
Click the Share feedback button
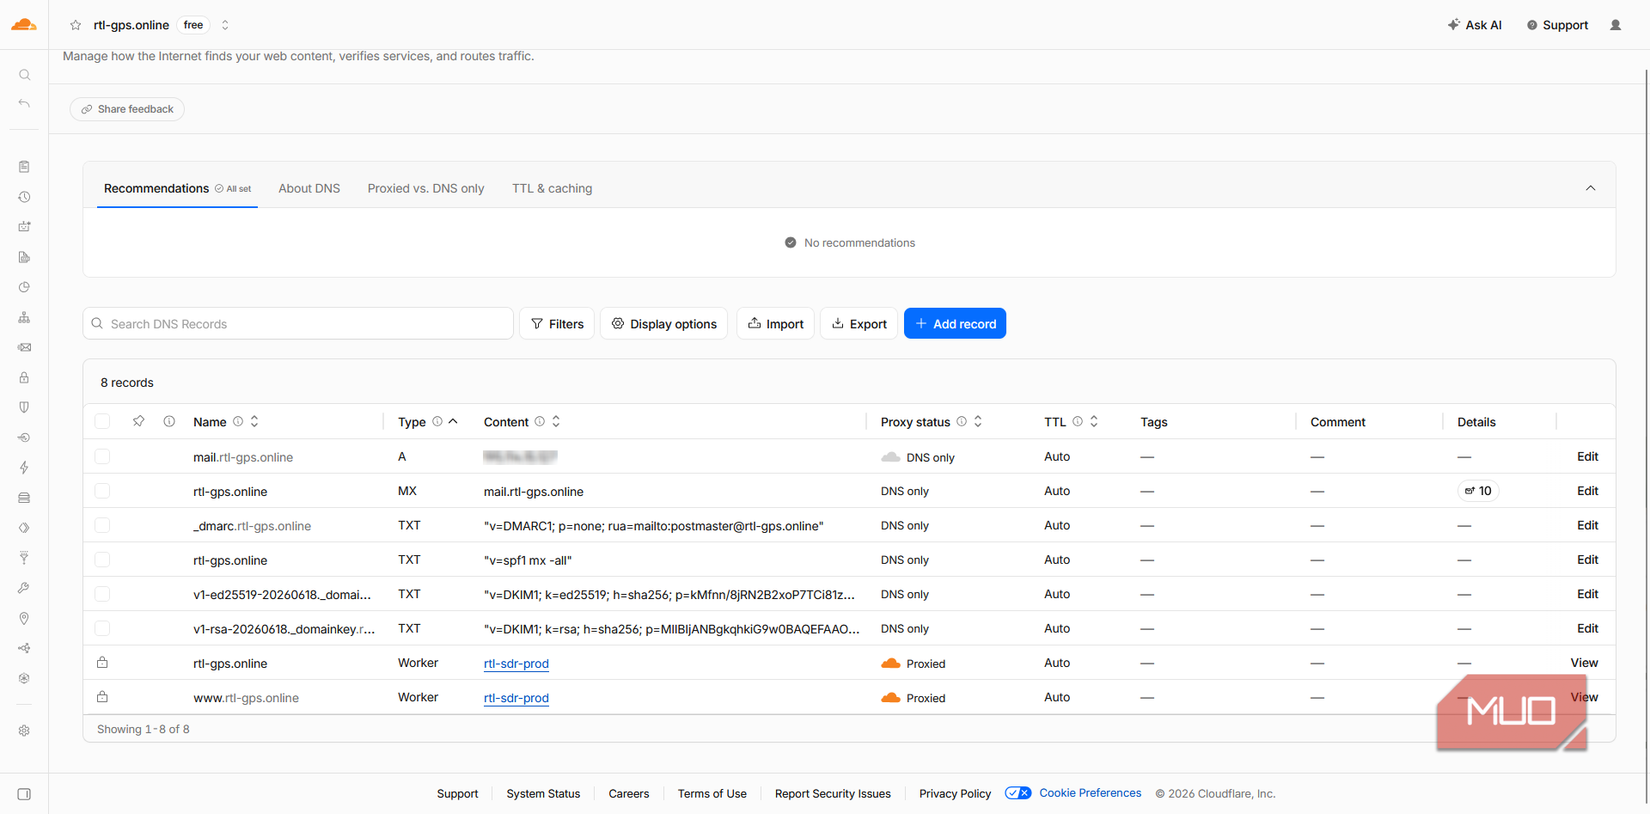[x=127, y=109]
